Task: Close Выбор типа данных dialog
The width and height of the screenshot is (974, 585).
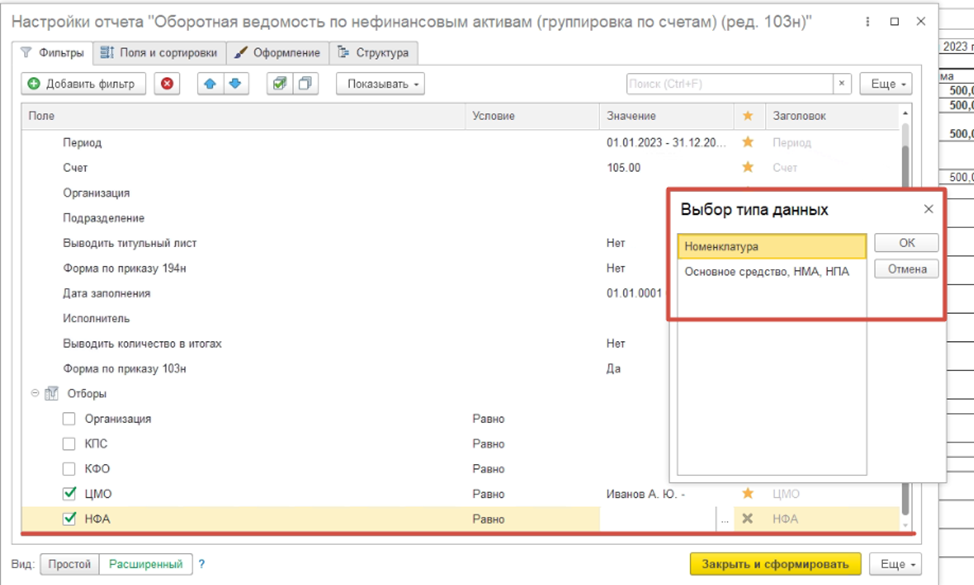Action: (928, 209)
